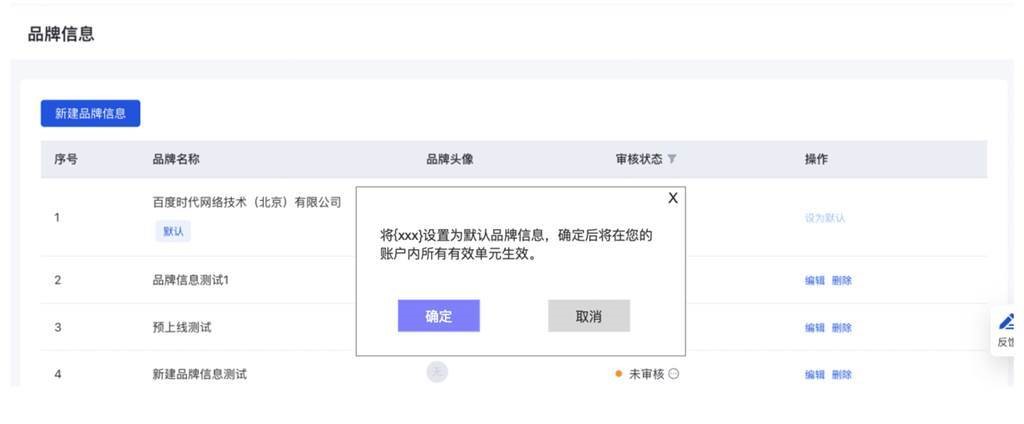Click 编辑 for 新建品牌信息测试

tap(815, 375)
